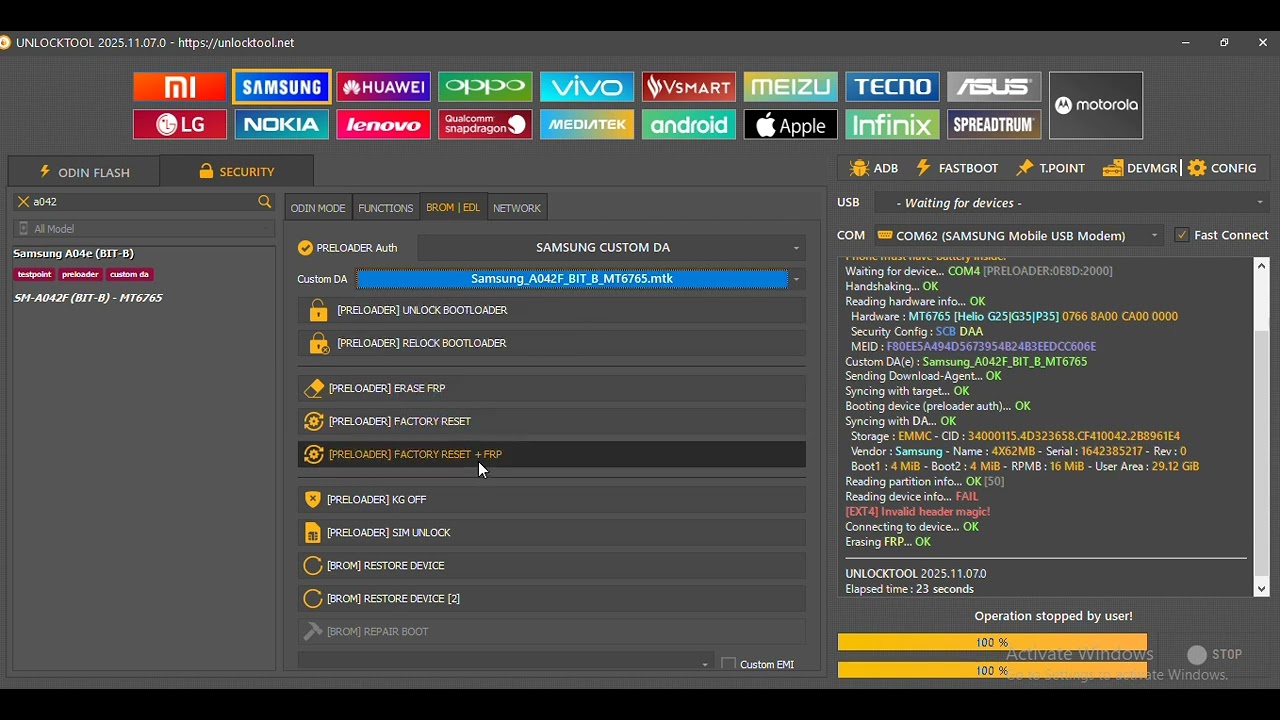Image resolution: width=1280 pixels, height=720 pixels.
Task: Open the ODIN MODE tab
Action: [x=318, y=208]
